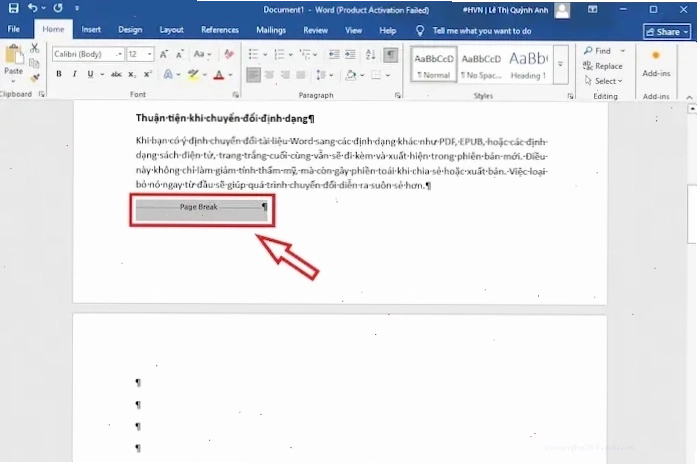Activate the Format Painter brush

(34, 78)
